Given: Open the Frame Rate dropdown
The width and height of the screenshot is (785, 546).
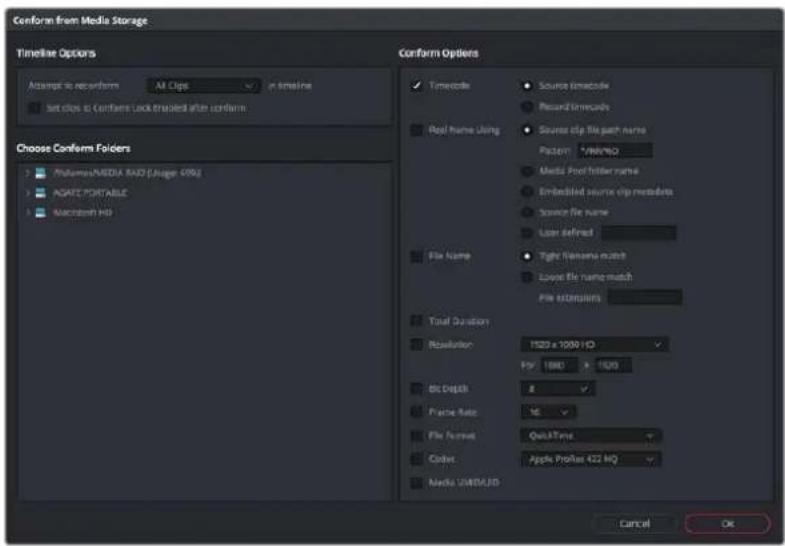Looking at the screenshot, I should tap(548, 412).
